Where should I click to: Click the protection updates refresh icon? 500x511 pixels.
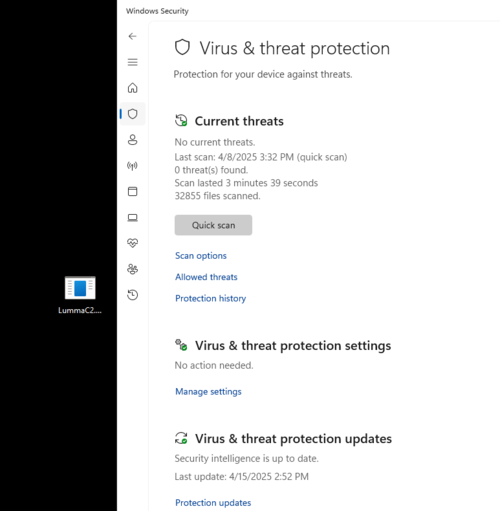[181, 438]
